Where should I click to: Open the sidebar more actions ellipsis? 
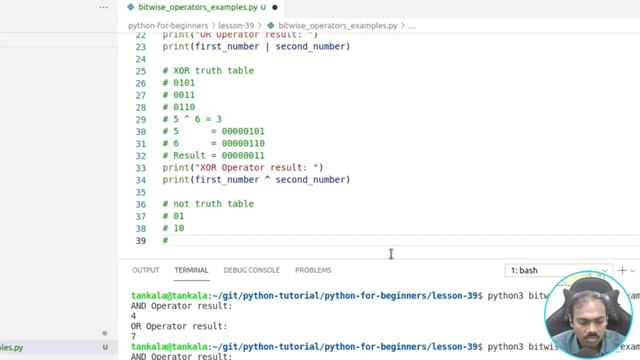[x=103, y=7]
